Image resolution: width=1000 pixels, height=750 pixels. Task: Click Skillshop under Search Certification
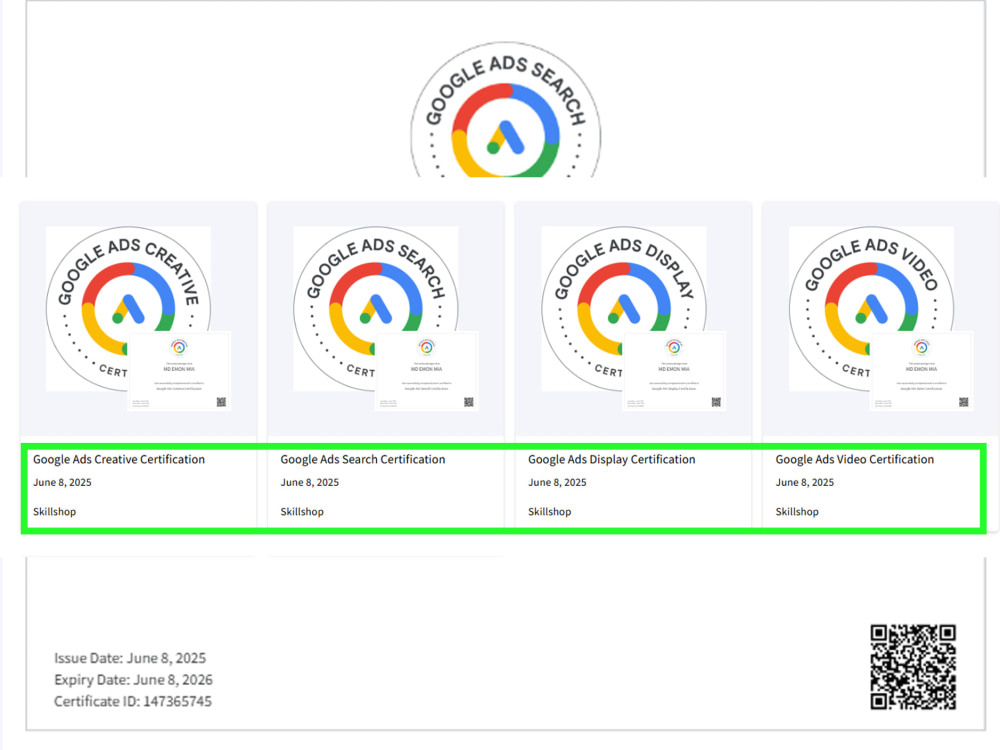click(x=302, y=511)
